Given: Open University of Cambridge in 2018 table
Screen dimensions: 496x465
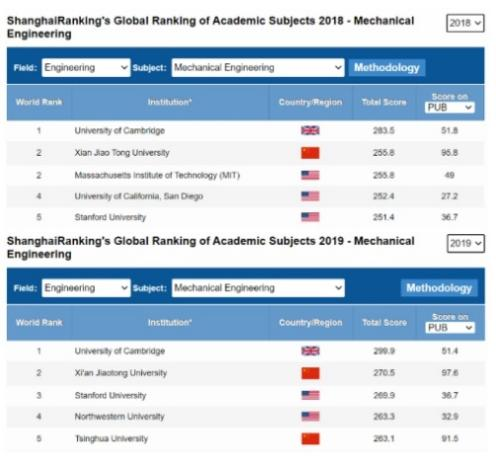Looking at the screenshot, I should (x=120, y=131).
